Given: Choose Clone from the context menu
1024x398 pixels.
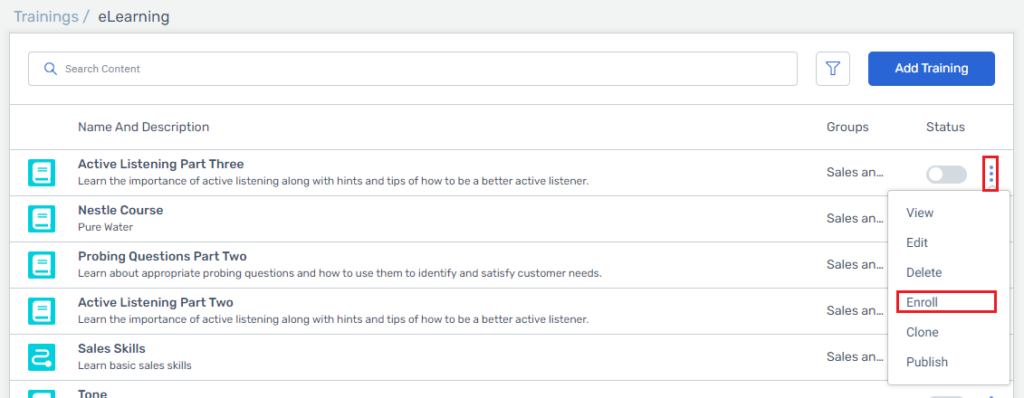Looking at the screenshot, I should click(922, 332).
